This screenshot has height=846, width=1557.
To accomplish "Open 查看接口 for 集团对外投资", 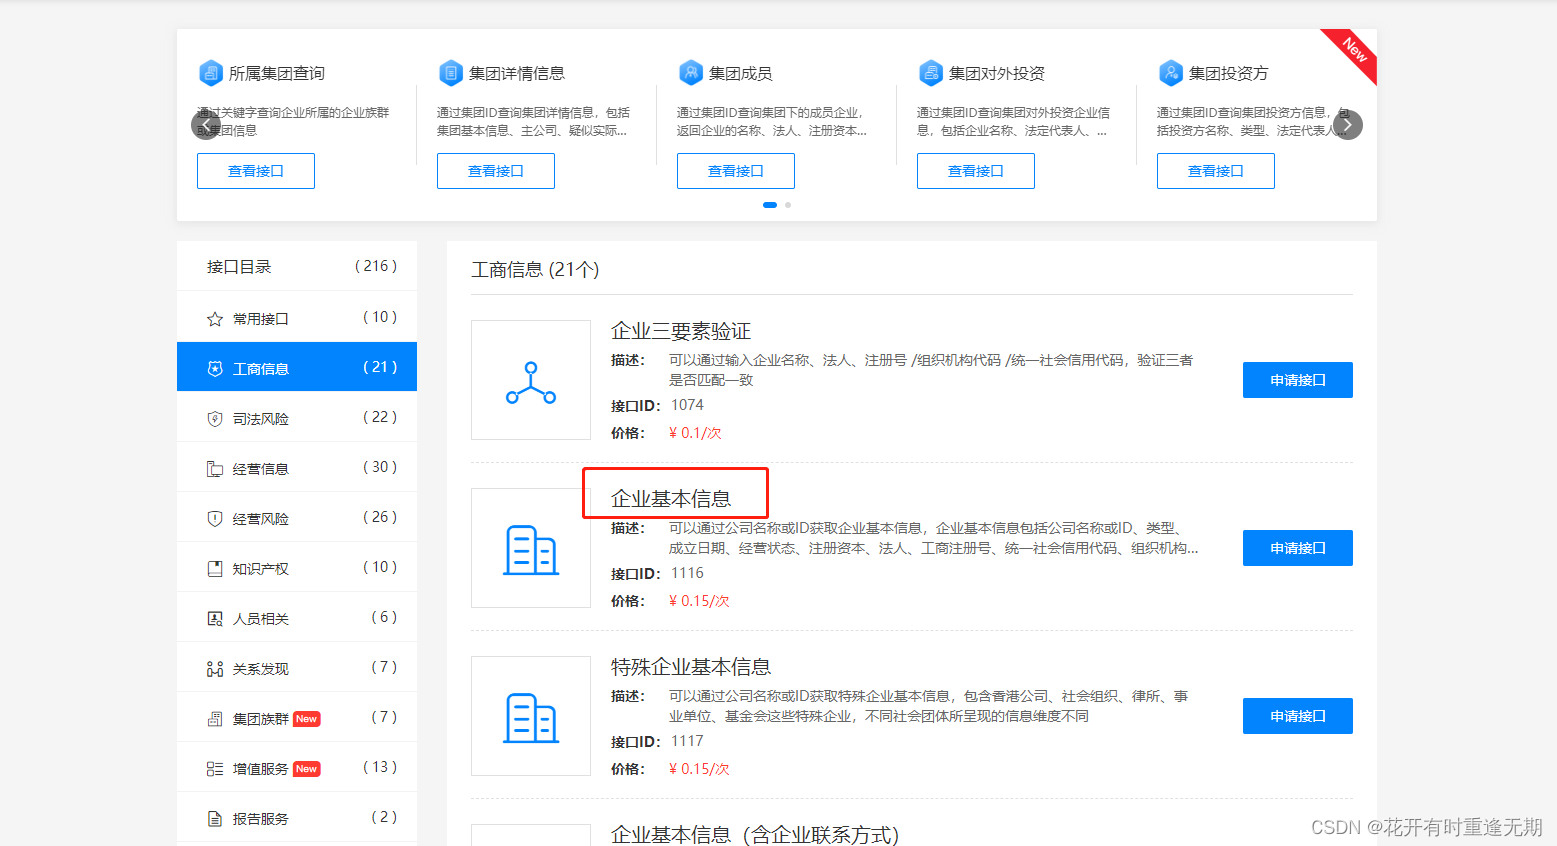I will tap(976, 171).
